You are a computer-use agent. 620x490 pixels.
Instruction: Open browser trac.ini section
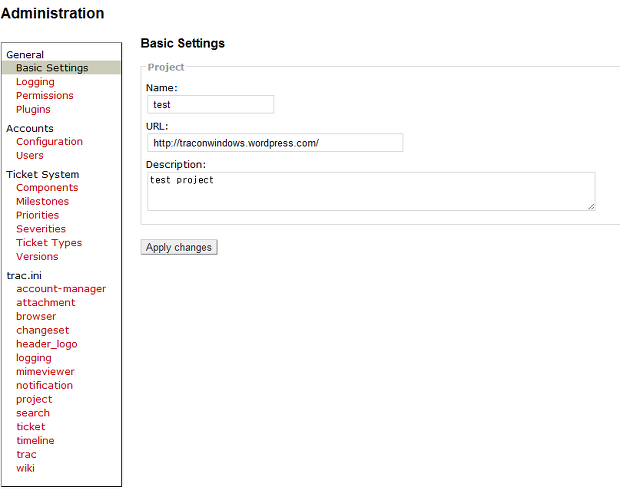point(36,316)
